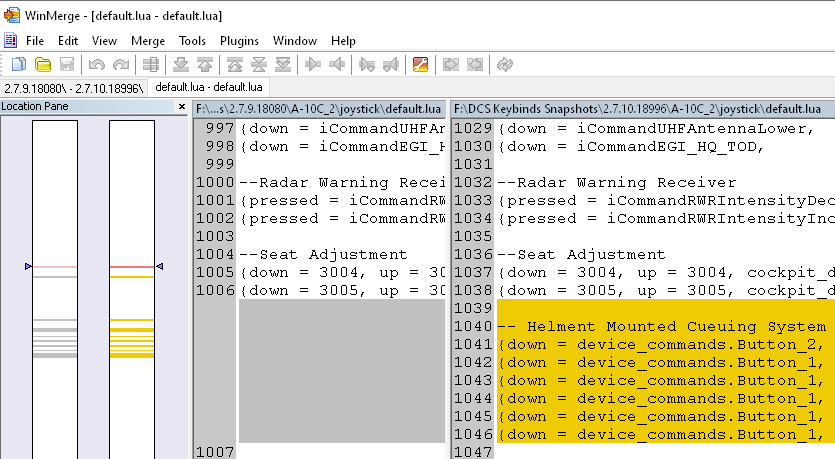Click the left bar in Location Pane
The width and height of the screenshot is (835, 459).
[55, 289]
